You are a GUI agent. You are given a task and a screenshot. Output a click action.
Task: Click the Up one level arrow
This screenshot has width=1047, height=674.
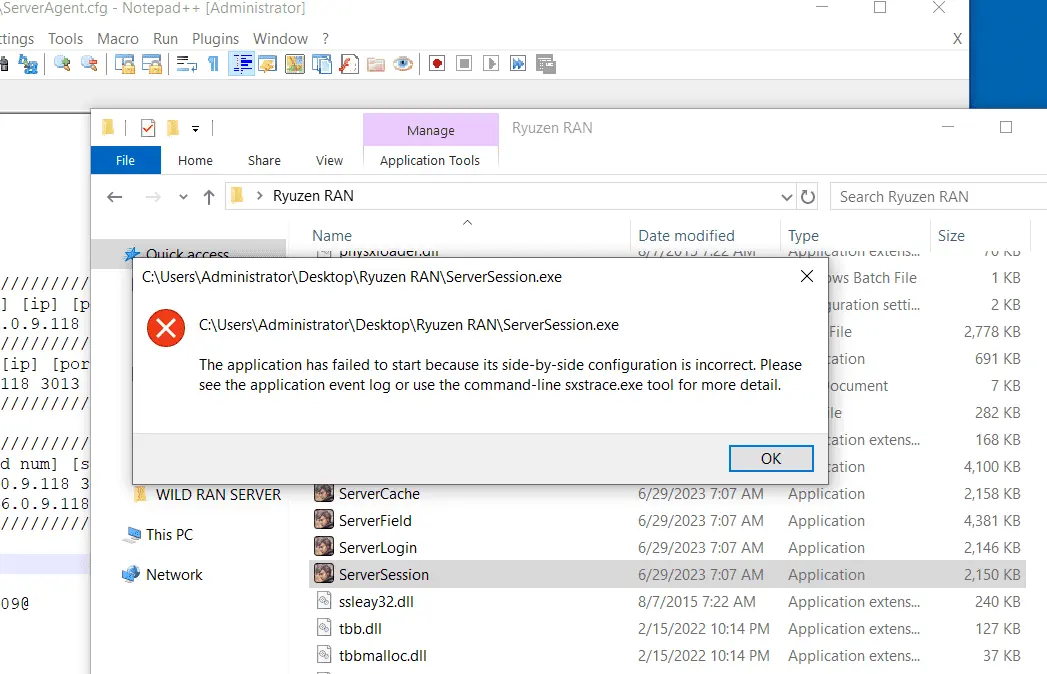point(209,196)
